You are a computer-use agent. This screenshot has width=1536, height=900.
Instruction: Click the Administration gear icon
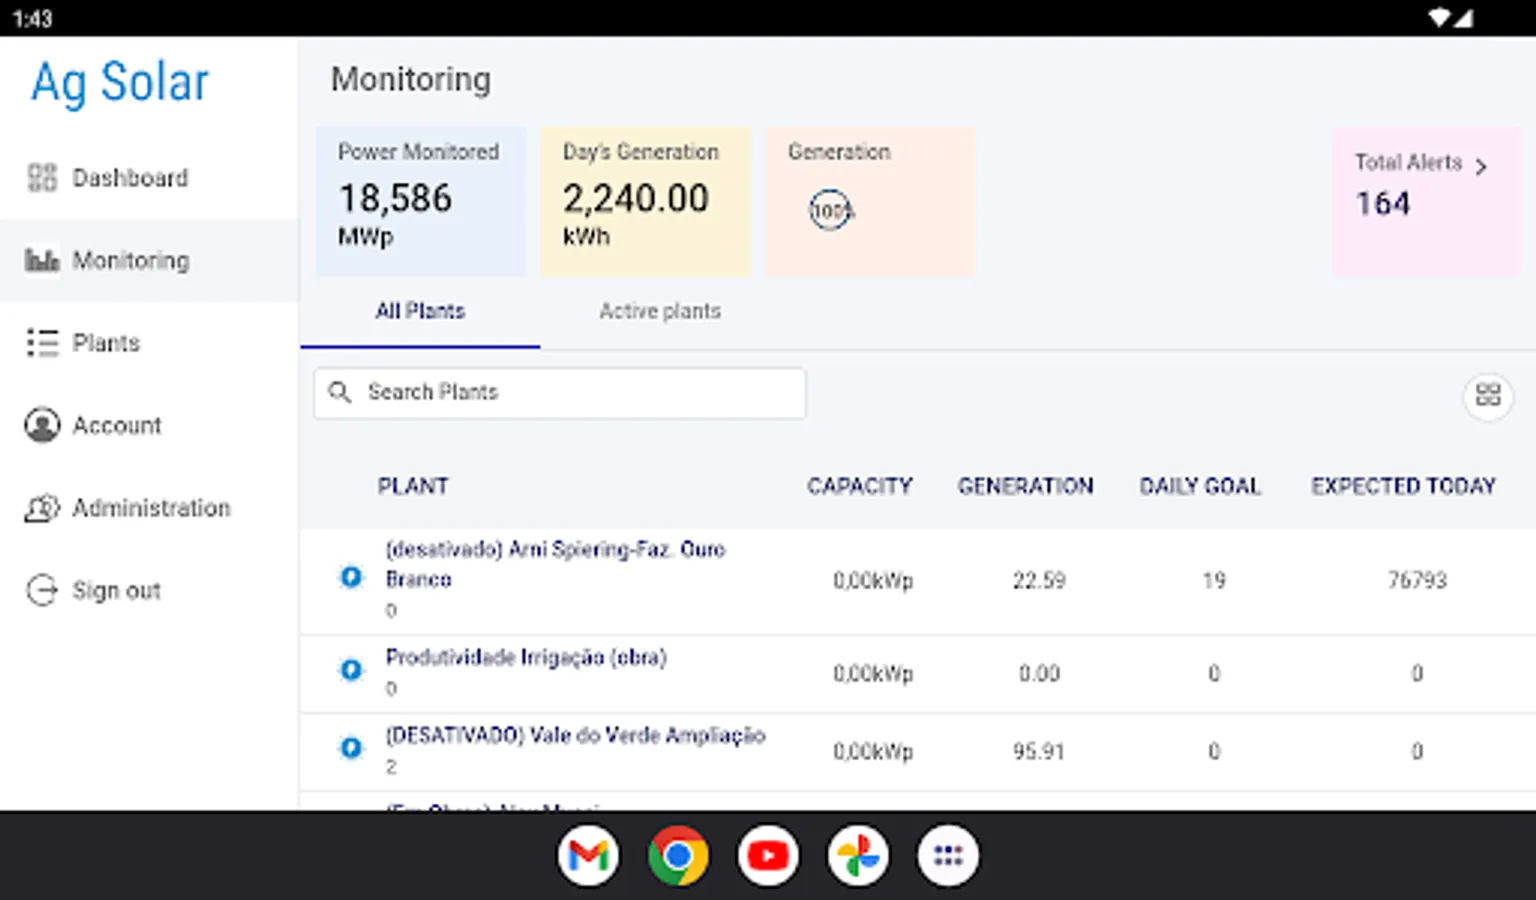[x=42, y=508]
